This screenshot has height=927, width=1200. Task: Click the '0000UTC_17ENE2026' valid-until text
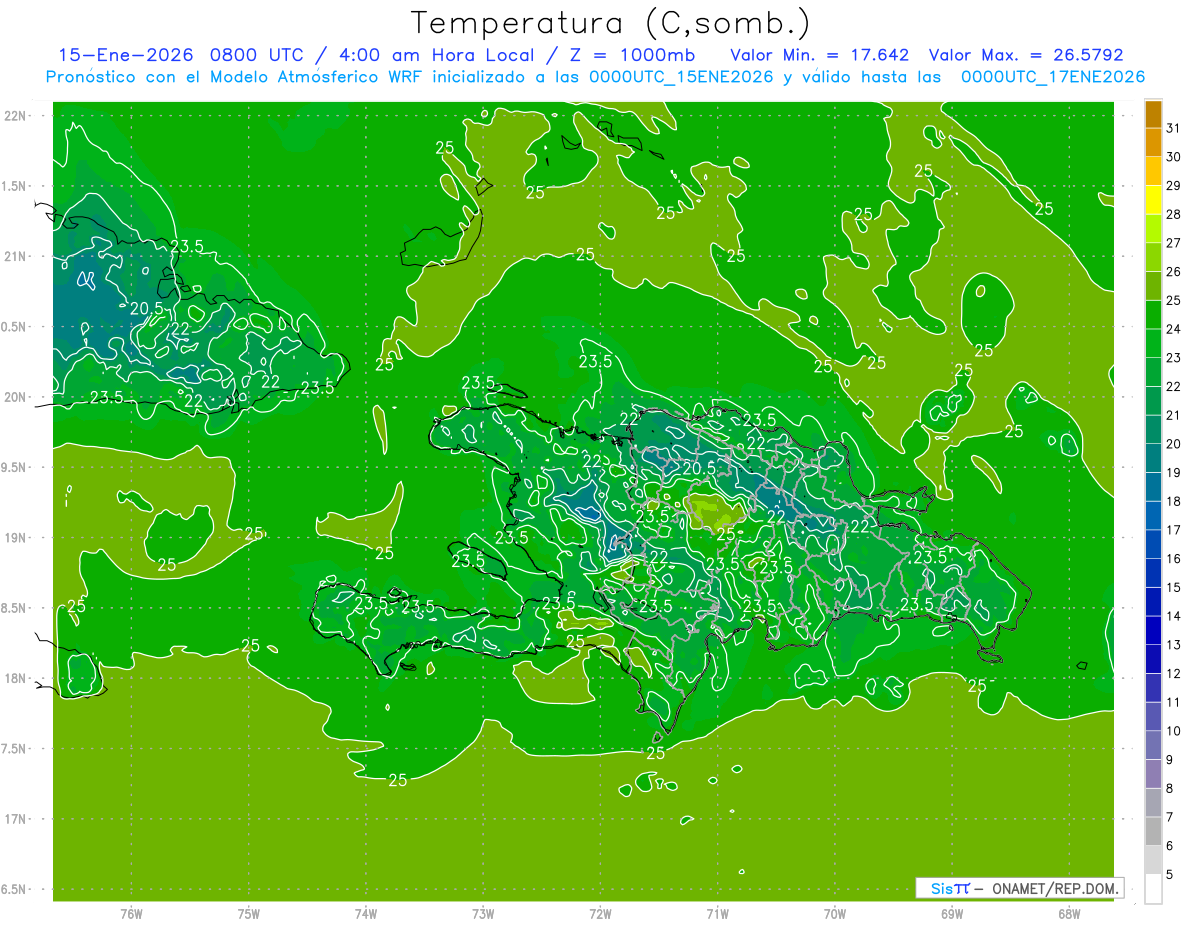[1052, 77]
